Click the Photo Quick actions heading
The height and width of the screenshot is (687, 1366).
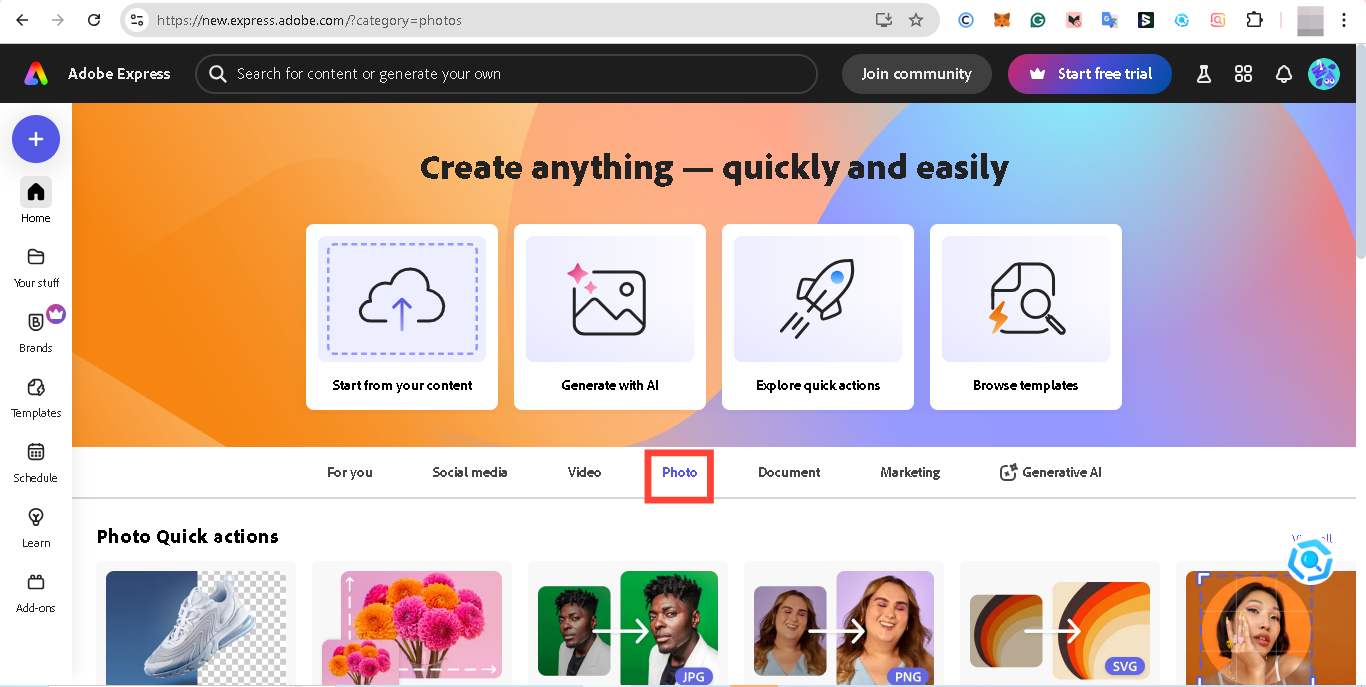click(188, 537)
